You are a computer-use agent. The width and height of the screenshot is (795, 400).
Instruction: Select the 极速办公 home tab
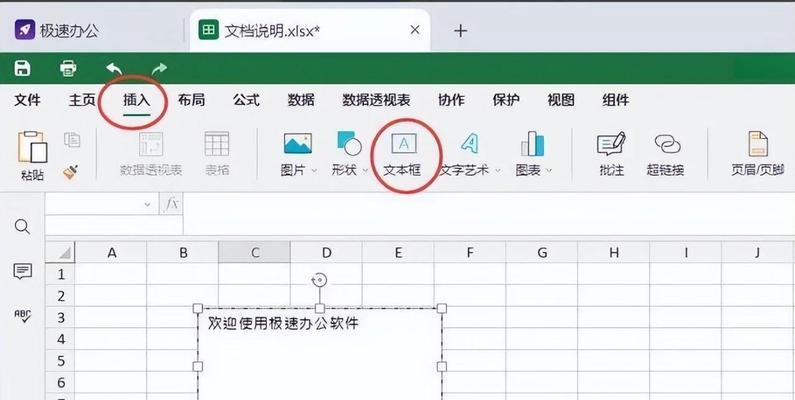click(x=57, y=31)
